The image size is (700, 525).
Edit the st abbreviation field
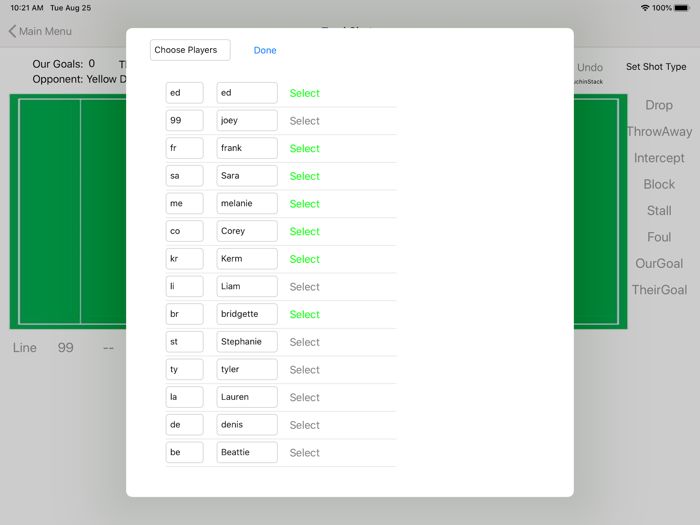pyautogui.click(x=184, y=342)
